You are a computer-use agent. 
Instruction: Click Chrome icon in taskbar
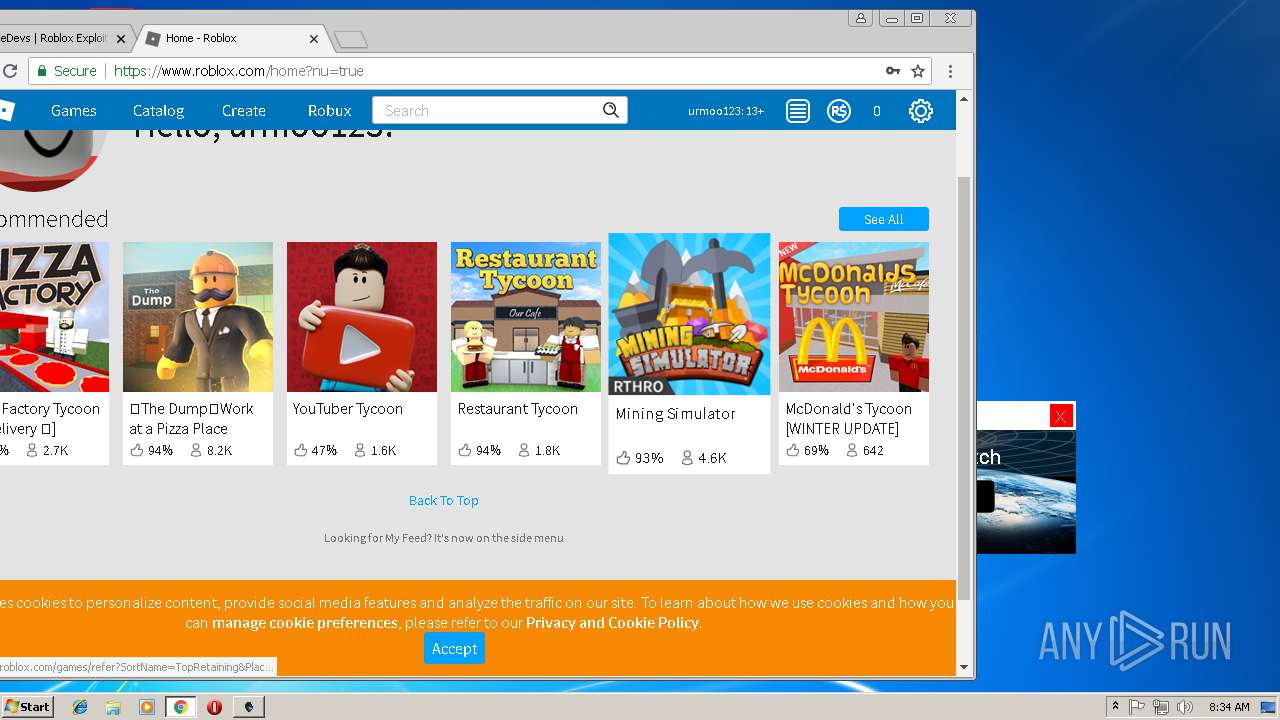pyautogui.click(x=180, y=707)
